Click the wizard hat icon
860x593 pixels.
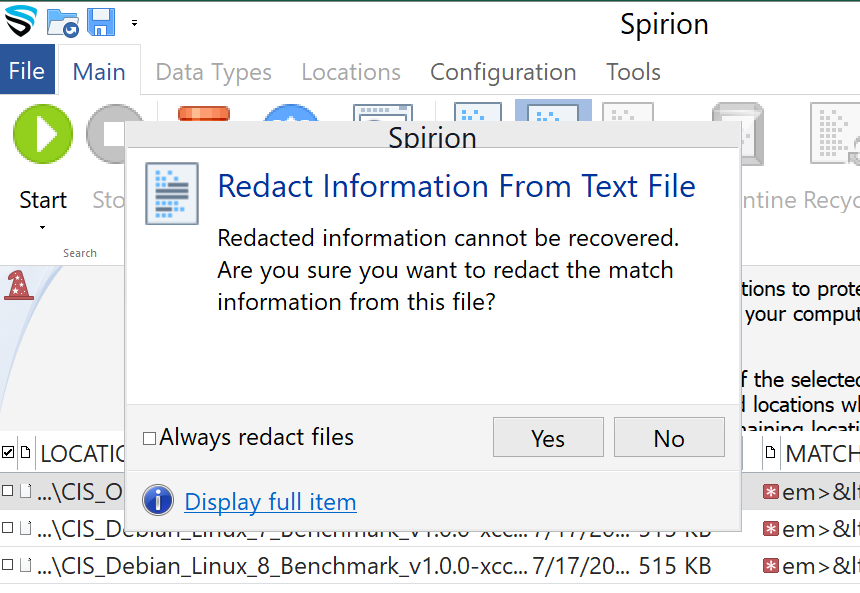pyautogui.click(x=17, y=285)
